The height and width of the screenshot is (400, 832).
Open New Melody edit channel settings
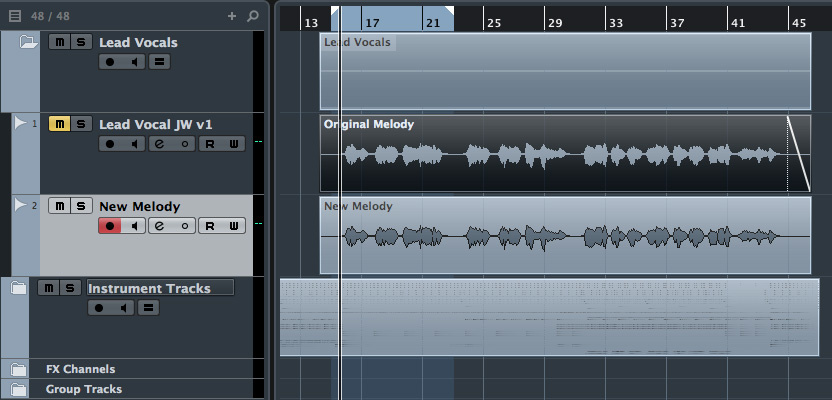pos(159,226)
